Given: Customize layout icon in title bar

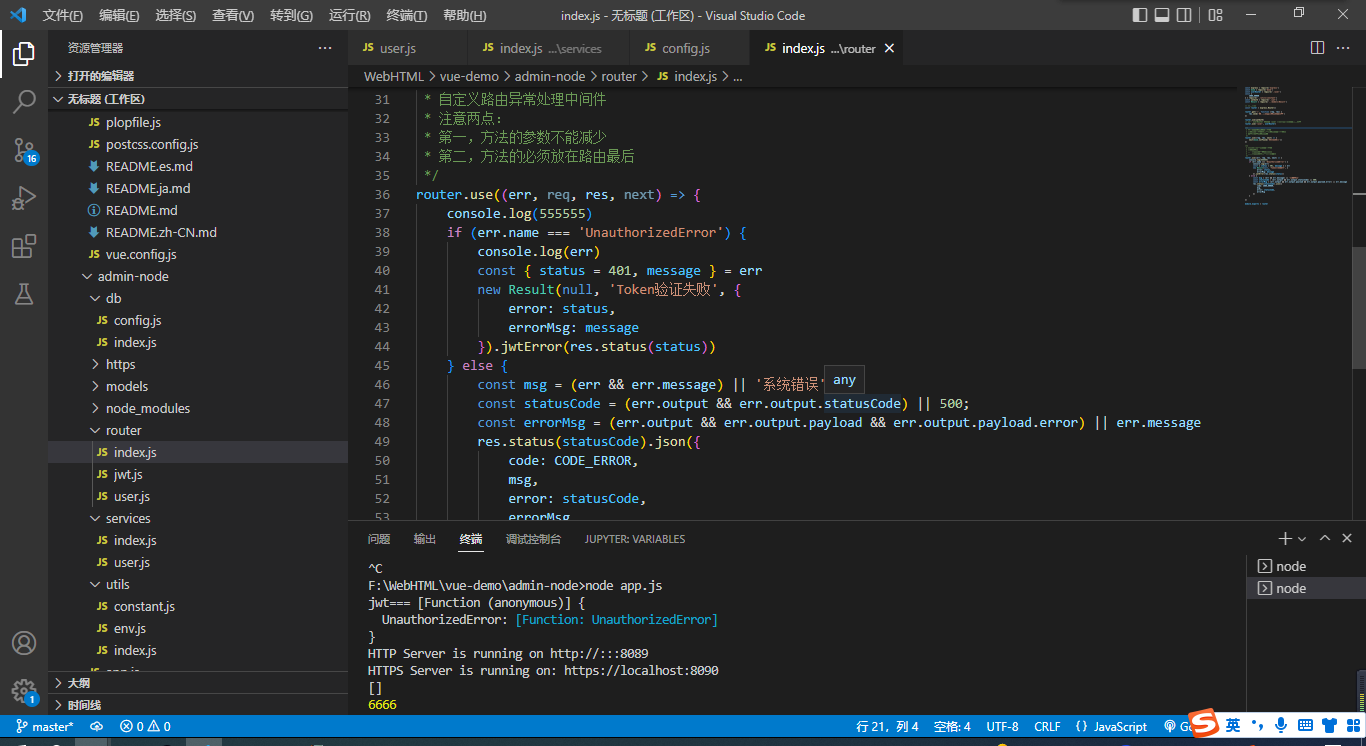Looking at the screenshot, I should (1215, 15).
